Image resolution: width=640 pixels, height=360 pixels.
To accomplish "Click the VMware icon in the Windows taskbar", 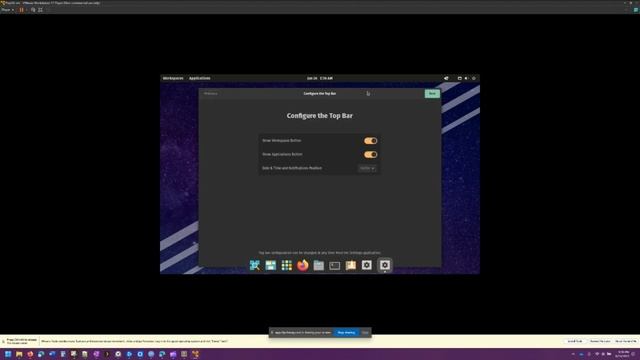I will [196, 354].
